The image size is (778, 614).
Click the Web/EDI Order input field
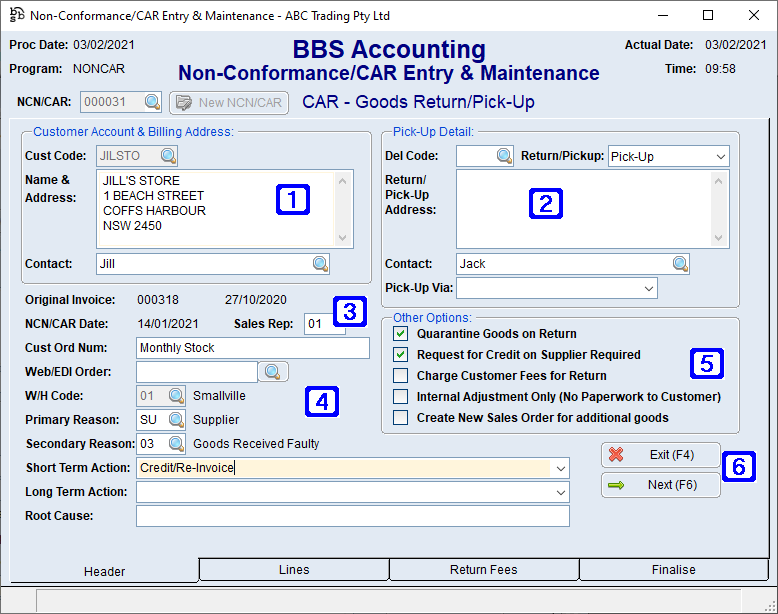pyautogui.click(x=197, y=372)
